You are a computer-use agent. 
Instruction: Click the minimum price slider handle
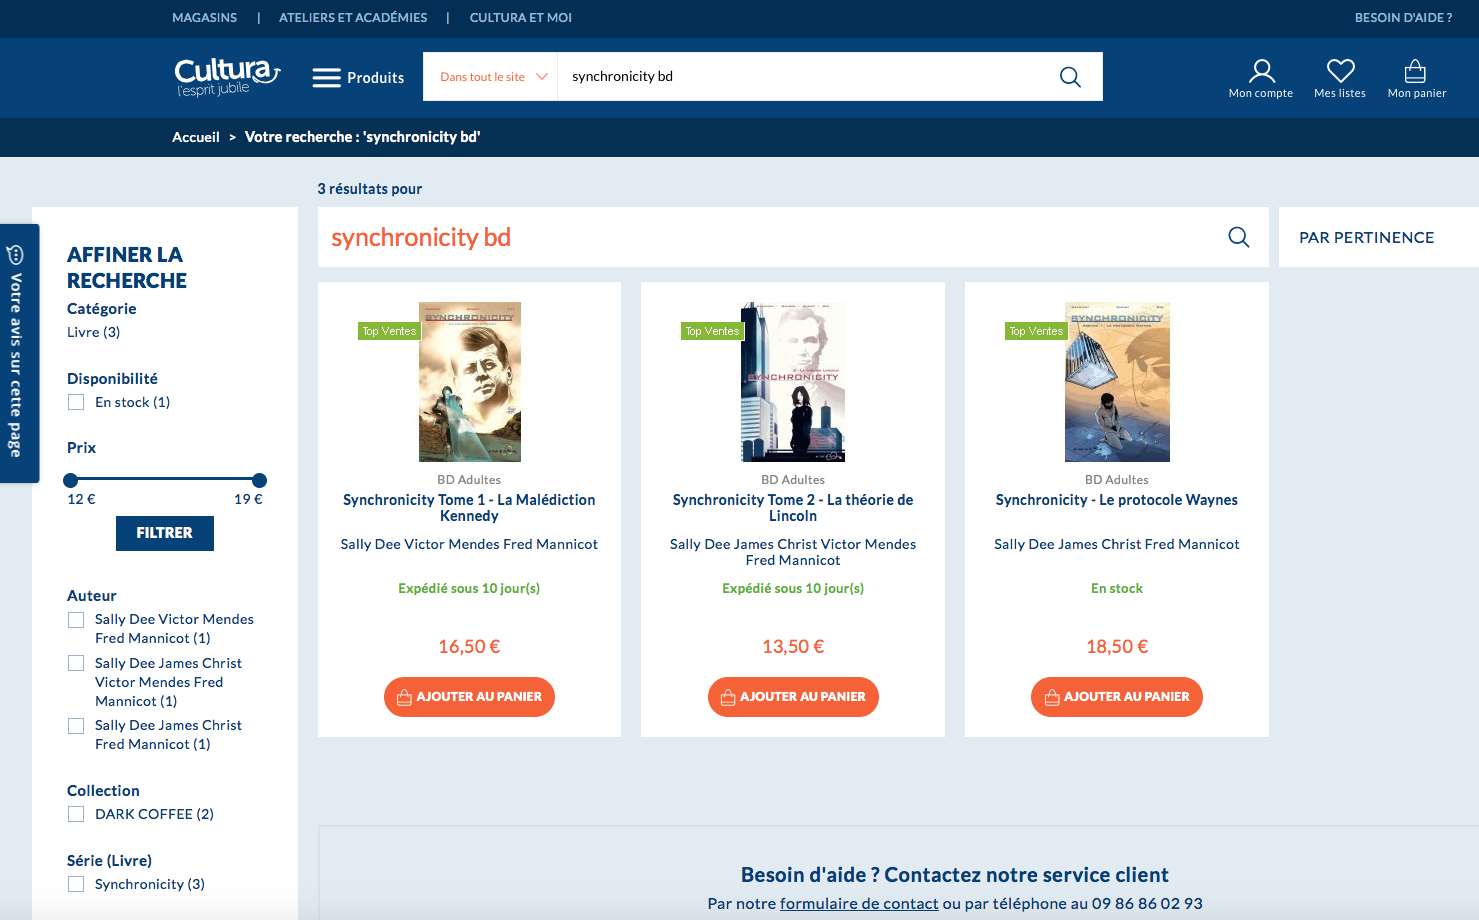(x=70, y=480)
